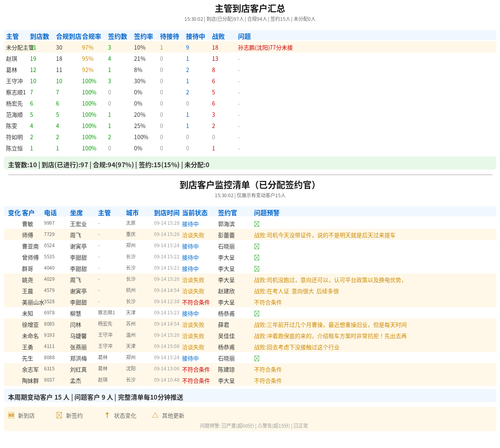Click the 其他更新 triangle legend icon

coord(155,415)
